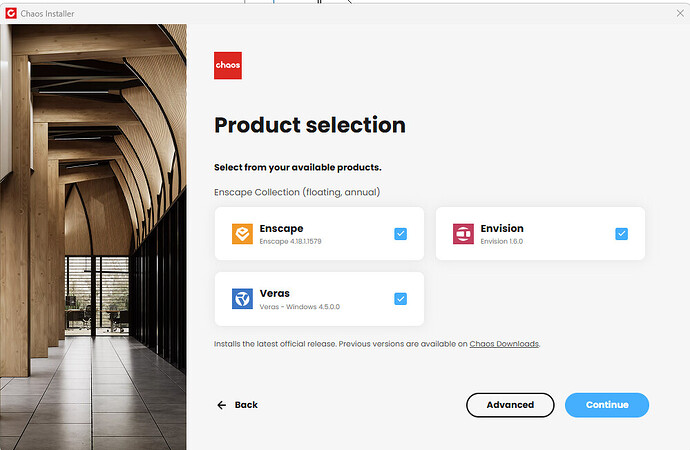
Task: Click the Back text label
Action: tap(246, 405)
